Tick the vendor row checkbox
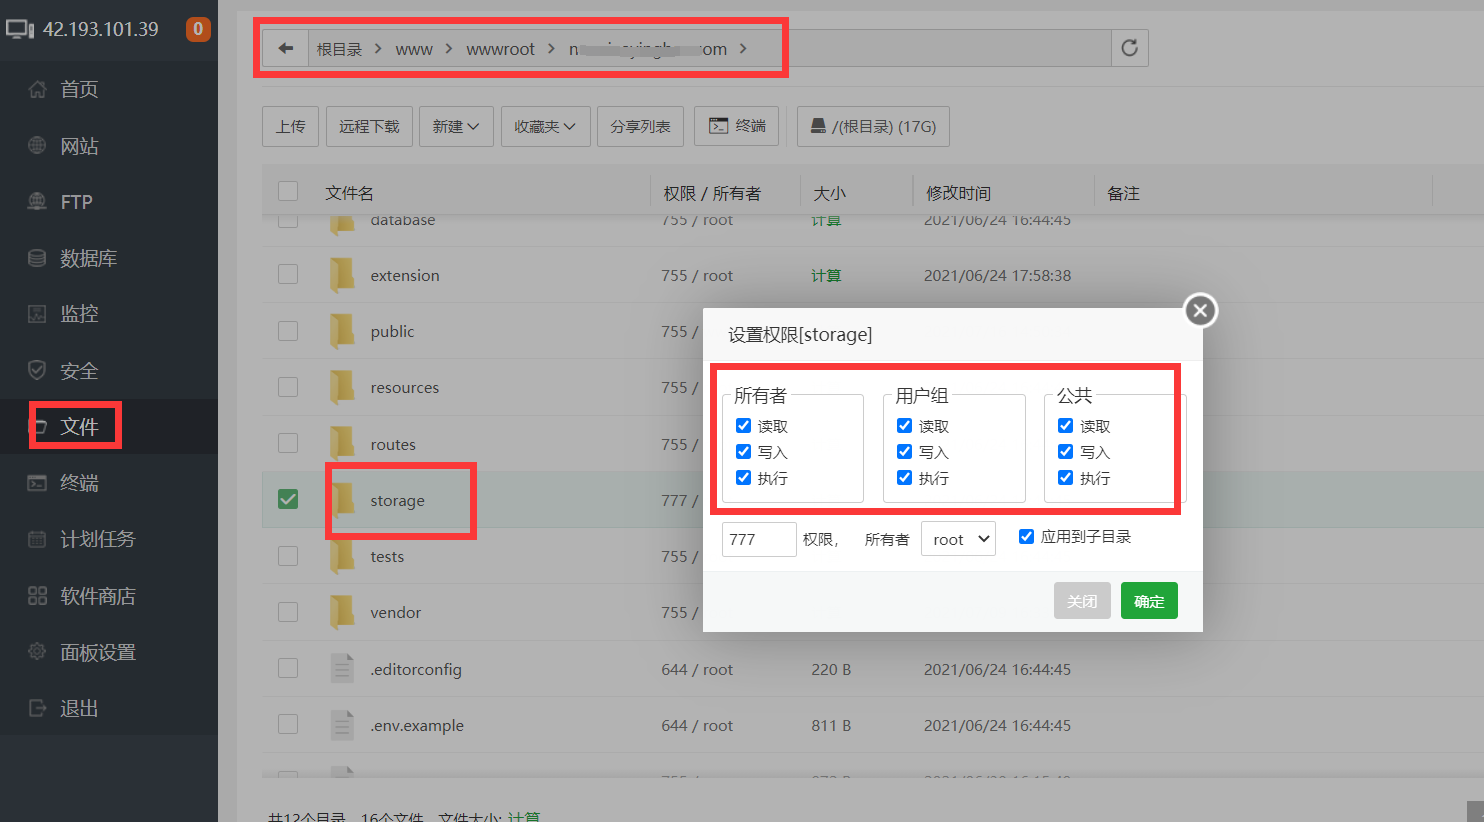Image resolution: width=1484 pixels, height=822 pixels. (x=288, y=611)
